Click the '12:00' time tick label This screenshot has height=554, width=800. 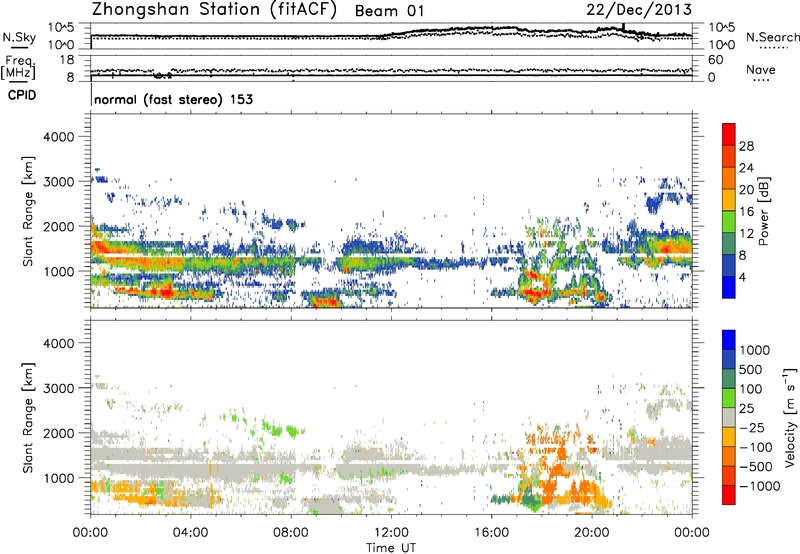pyautogui.click(x=391, y=533)
